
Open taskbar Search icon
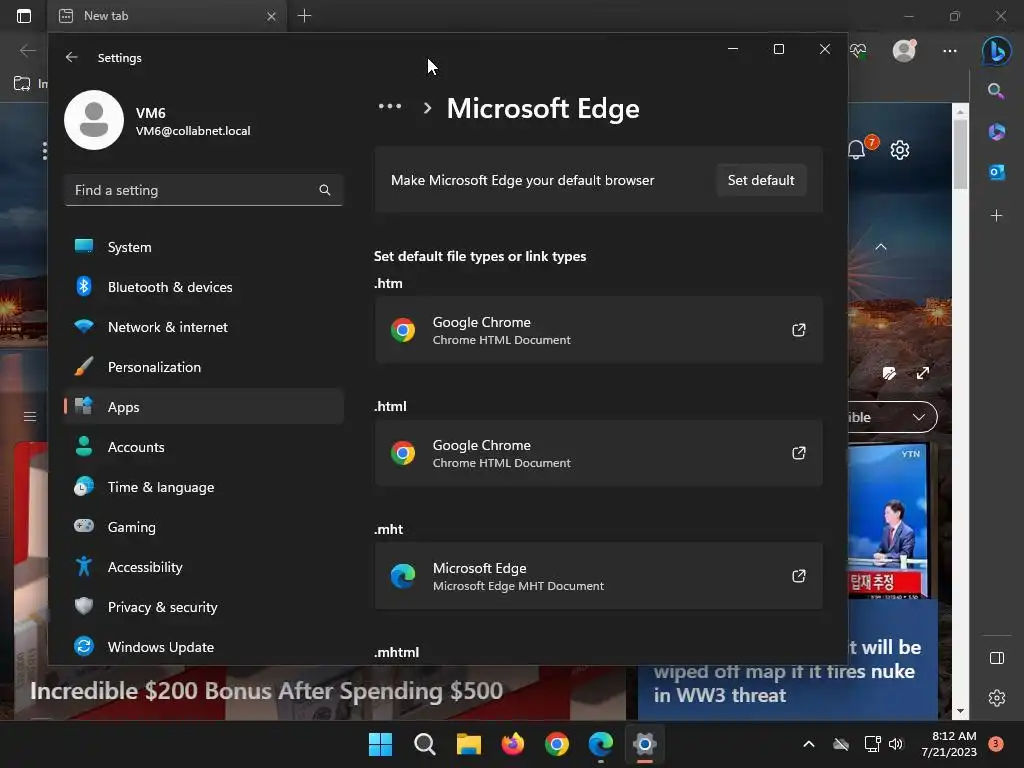point(424,744)
